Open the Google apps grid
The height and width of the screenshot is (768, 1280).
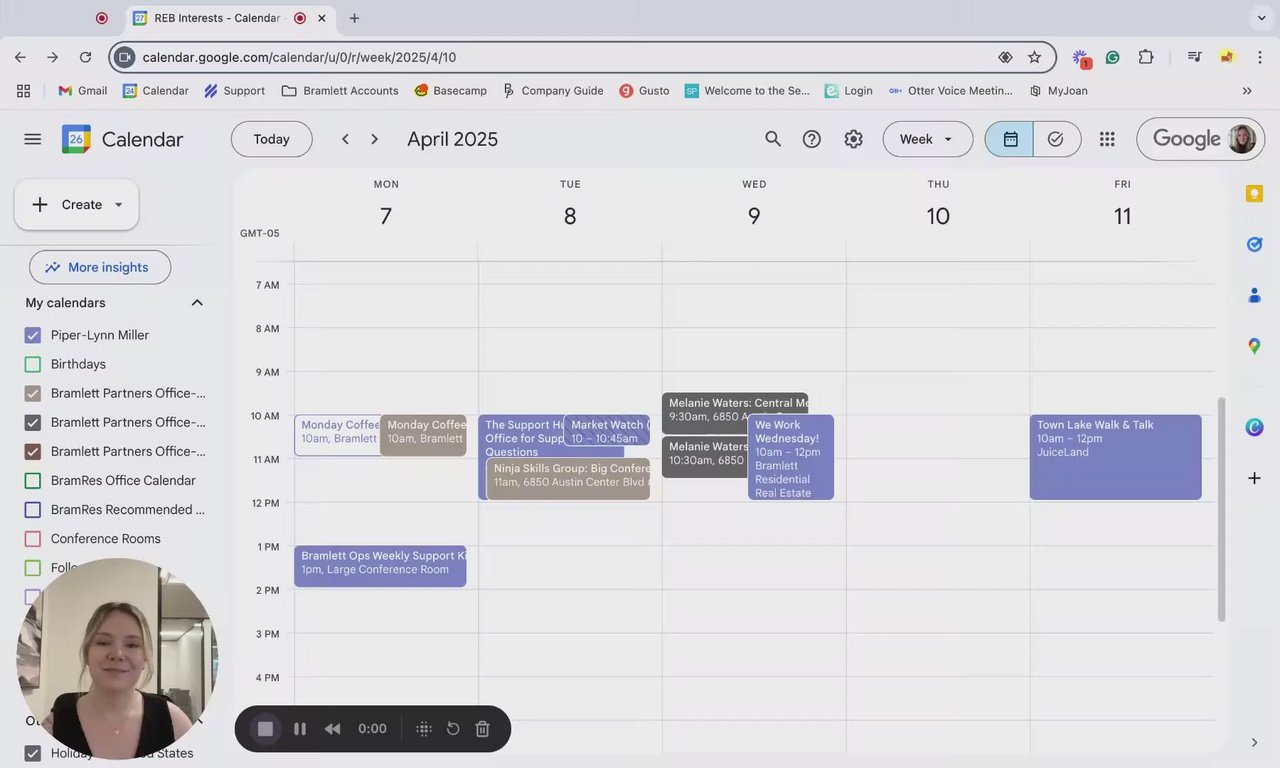(1107, 139)
